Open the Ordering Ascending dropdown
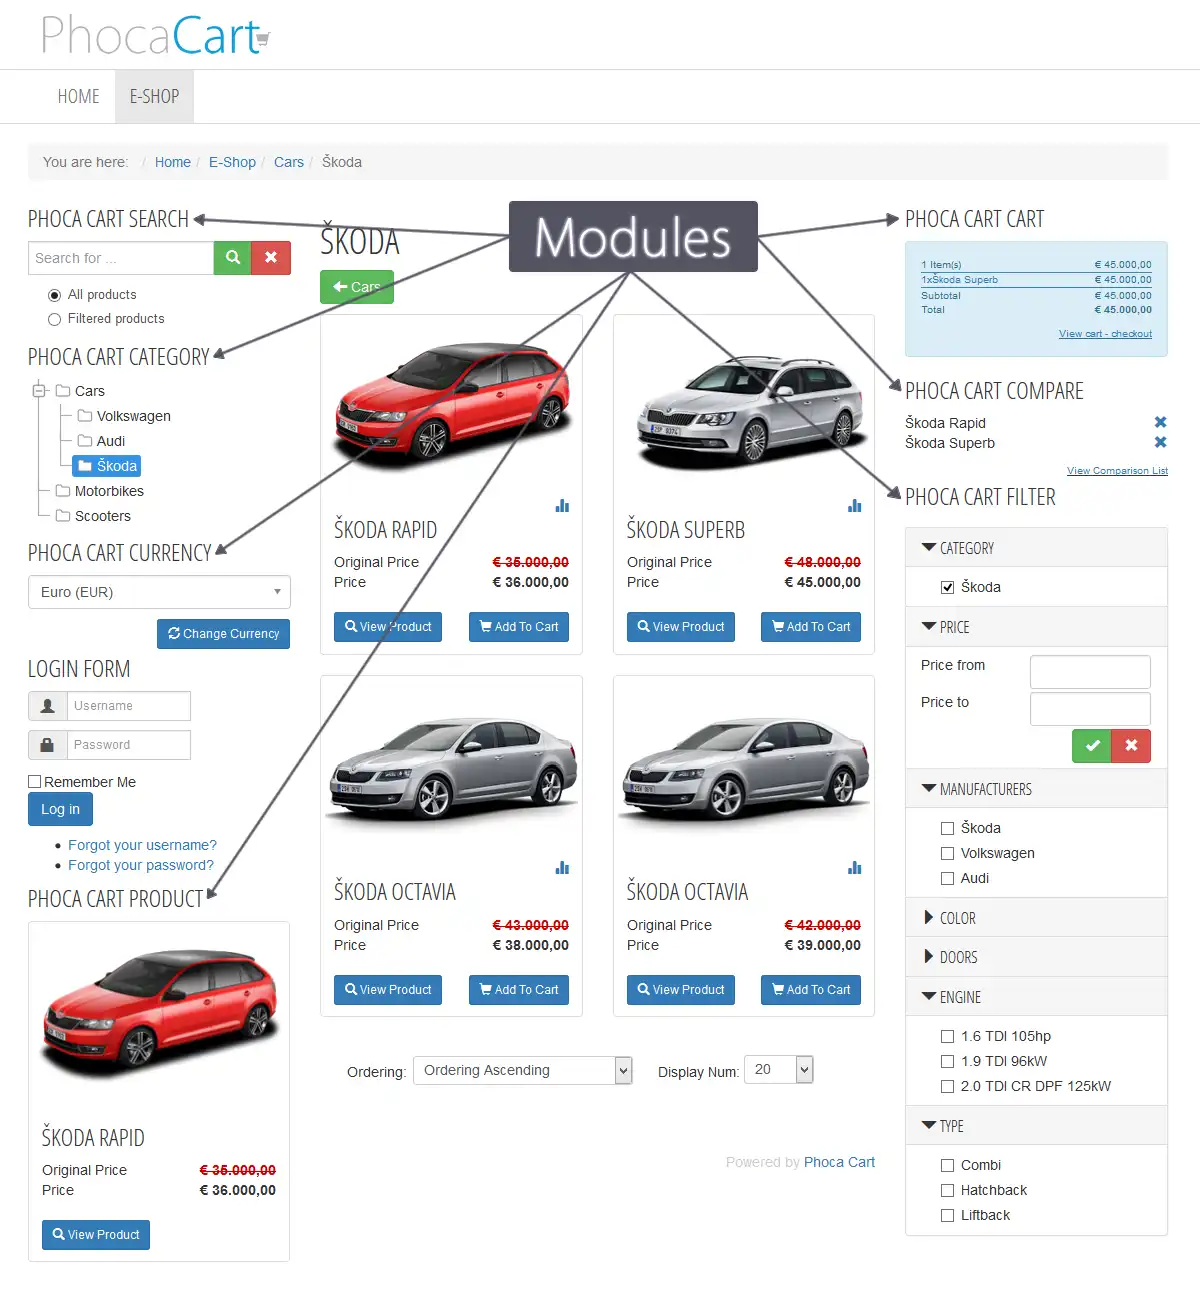This screenshot has width=1200, height=1300. pos(523,1070)
